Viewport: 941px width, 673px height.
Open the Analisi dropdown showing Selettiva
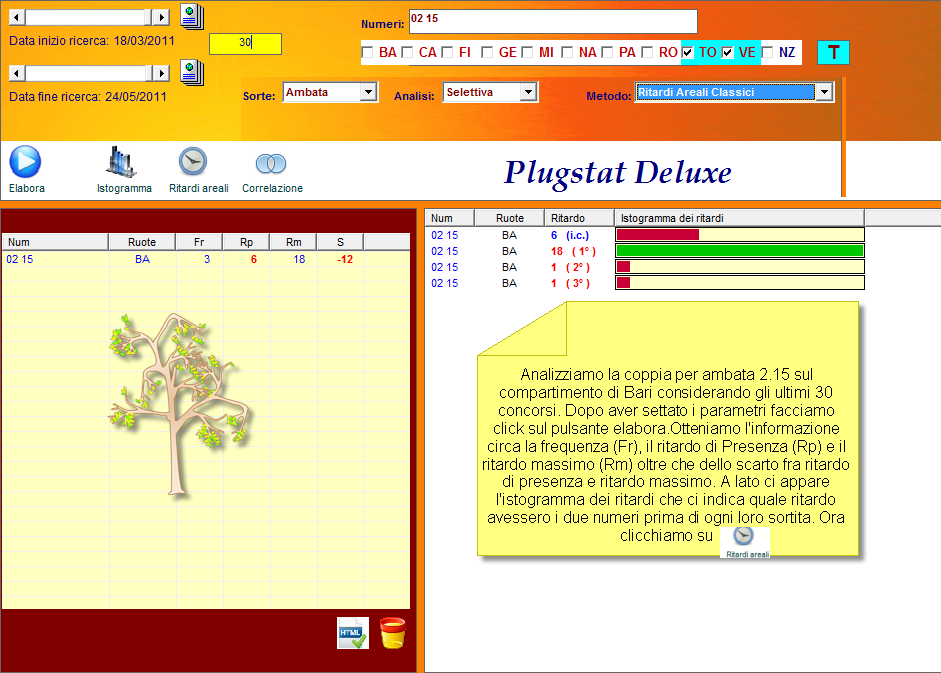pyautogui.click(x=528, y=92)
